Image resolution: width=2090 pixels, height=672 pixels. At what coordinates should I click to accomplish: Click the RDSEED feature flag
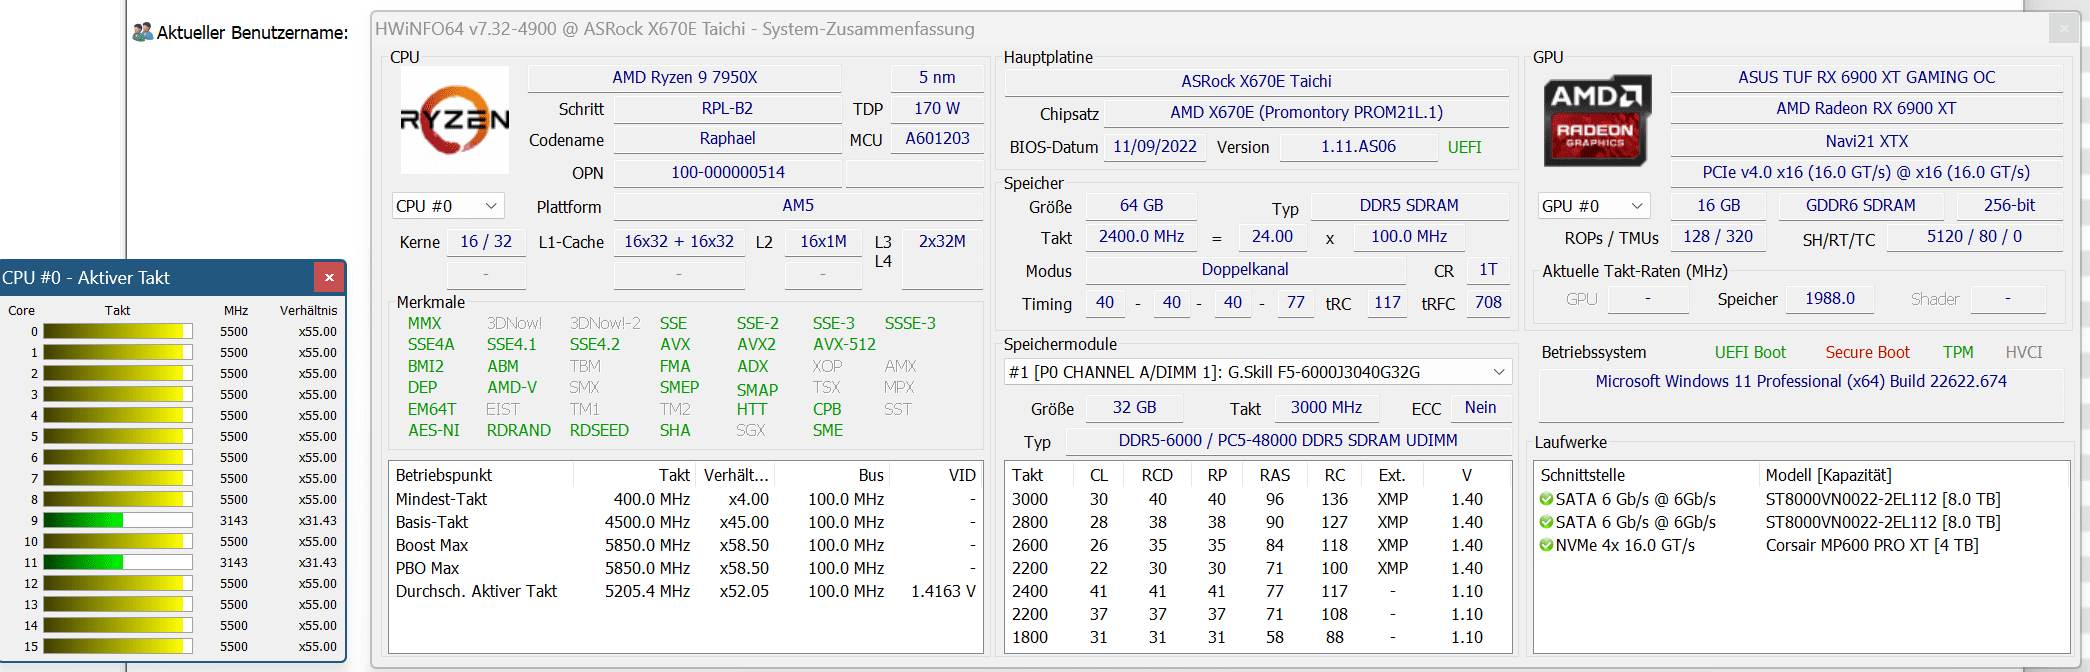[x=599, y=430]
